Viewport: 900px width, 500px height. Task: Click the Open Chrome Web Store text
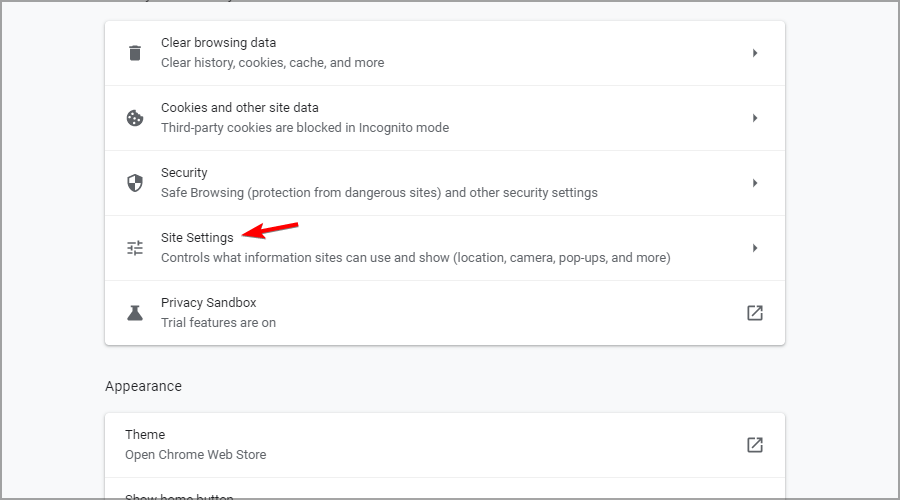(x=195, y=455)
